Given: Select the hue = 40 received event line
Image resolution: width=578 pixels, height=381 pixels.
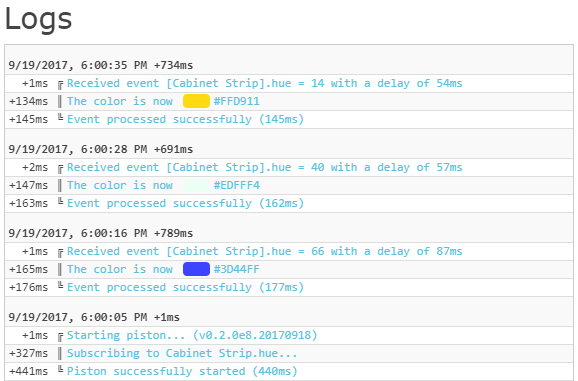Looking at the screenshot, I should (x=264, y=167).
